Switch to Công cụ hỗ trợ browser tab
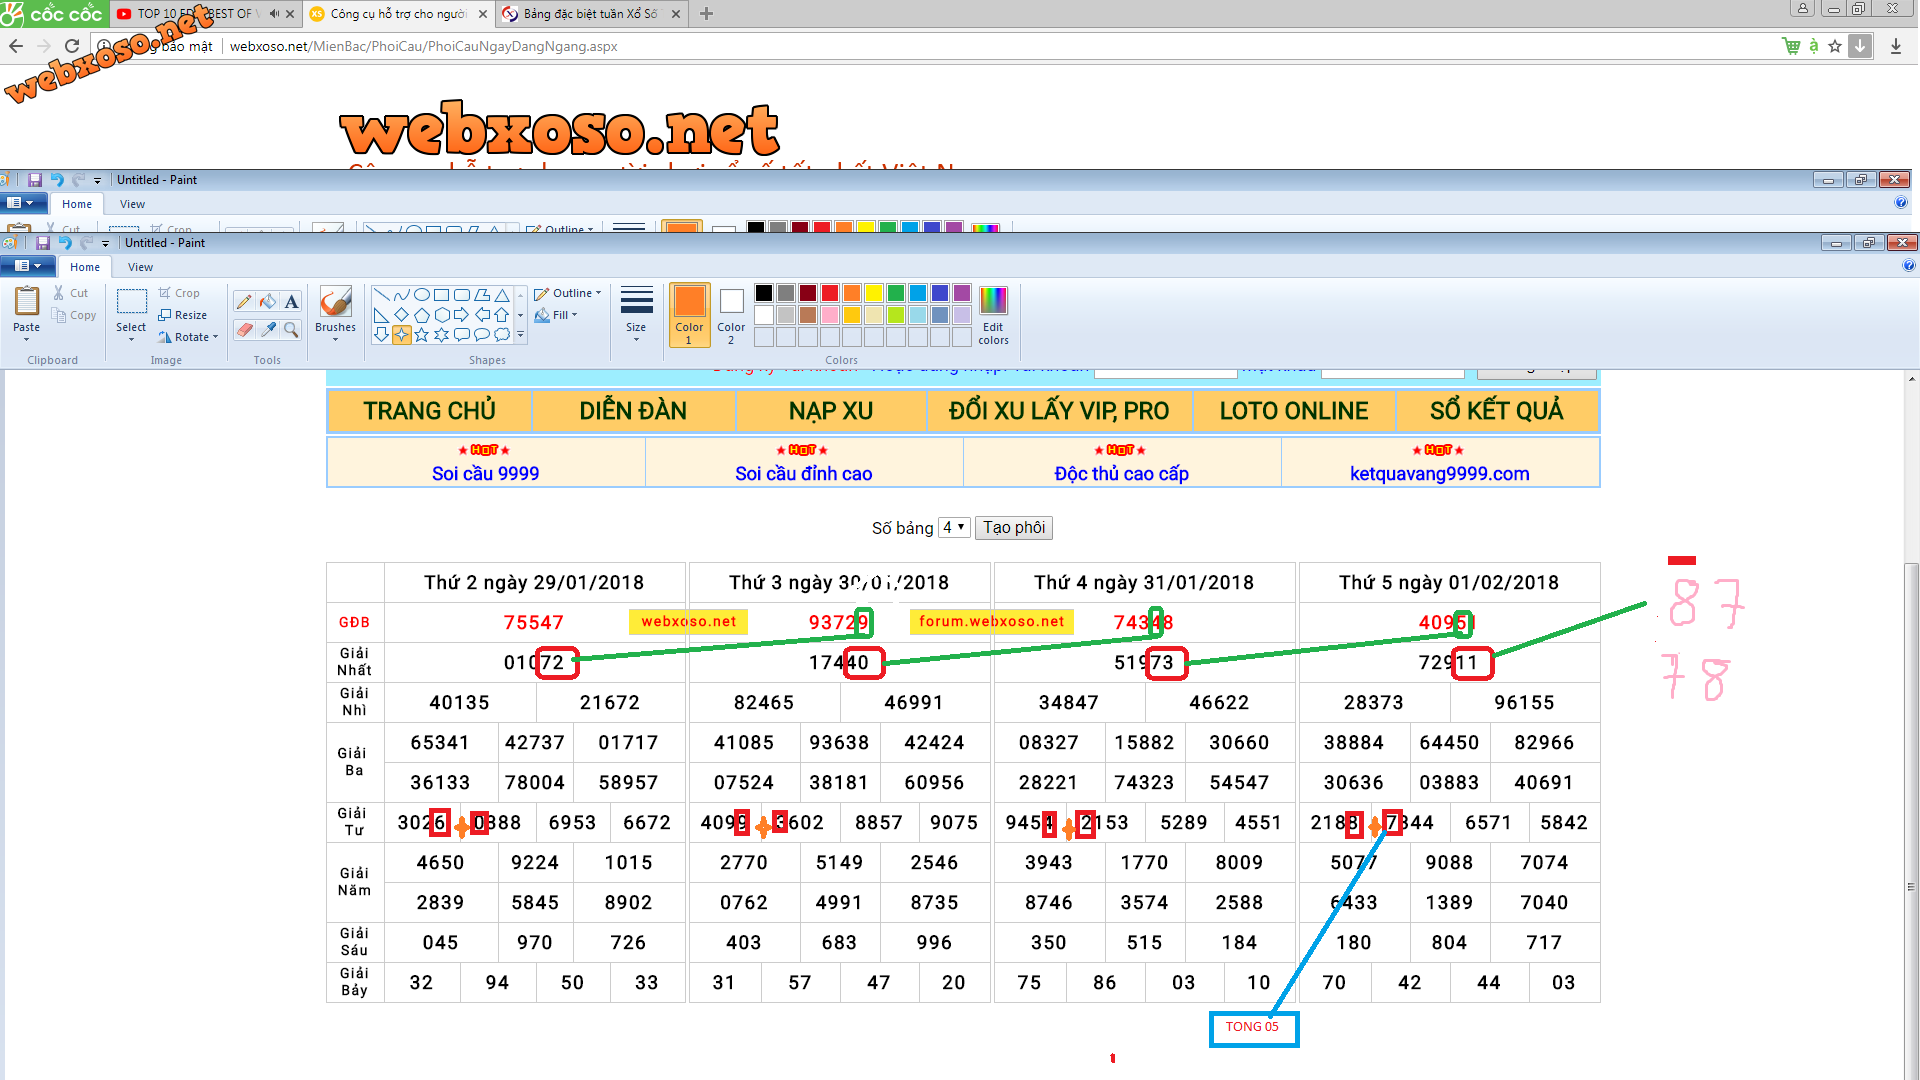This screenshot has width=1920, height=1080. (398, 14)
